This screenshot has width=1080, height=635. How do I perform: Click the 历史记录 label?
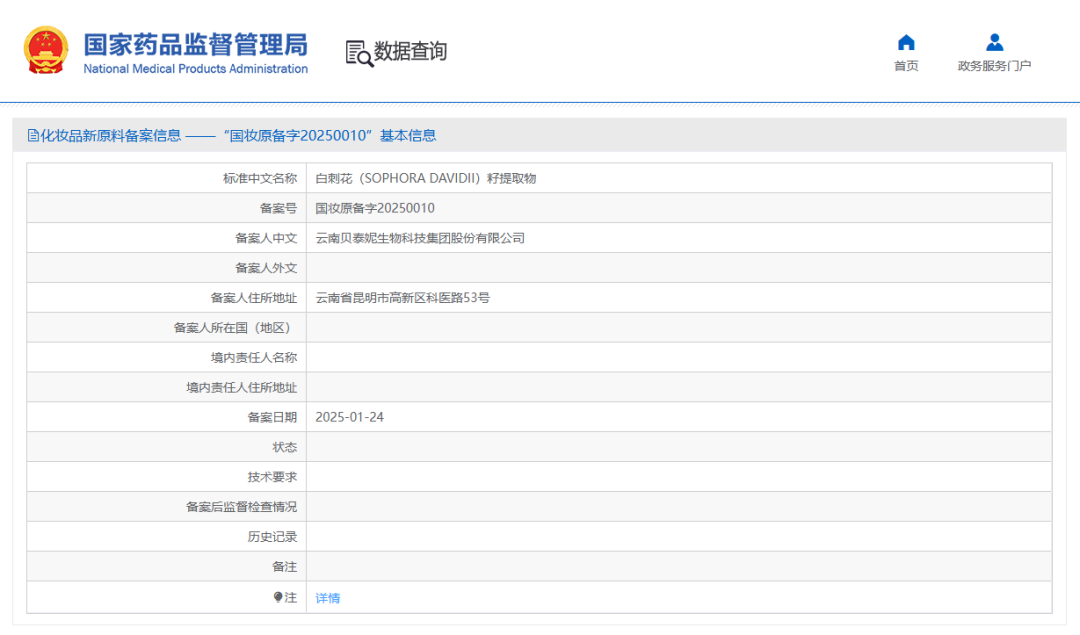coord(272,537)
